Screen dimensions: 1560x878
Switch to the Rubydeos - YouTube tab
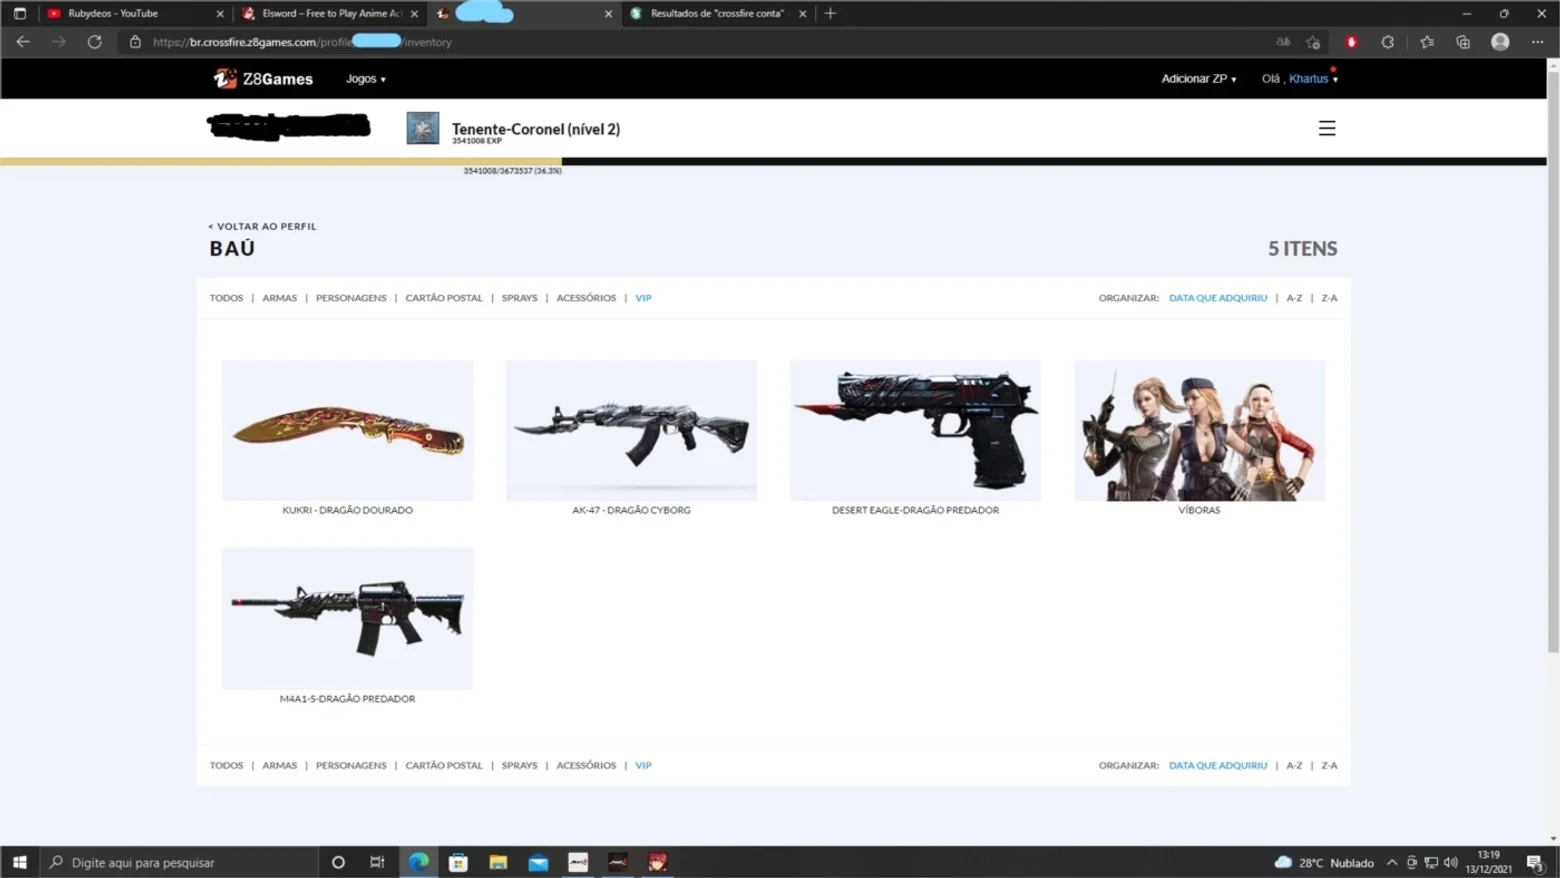tap(113, 14)
